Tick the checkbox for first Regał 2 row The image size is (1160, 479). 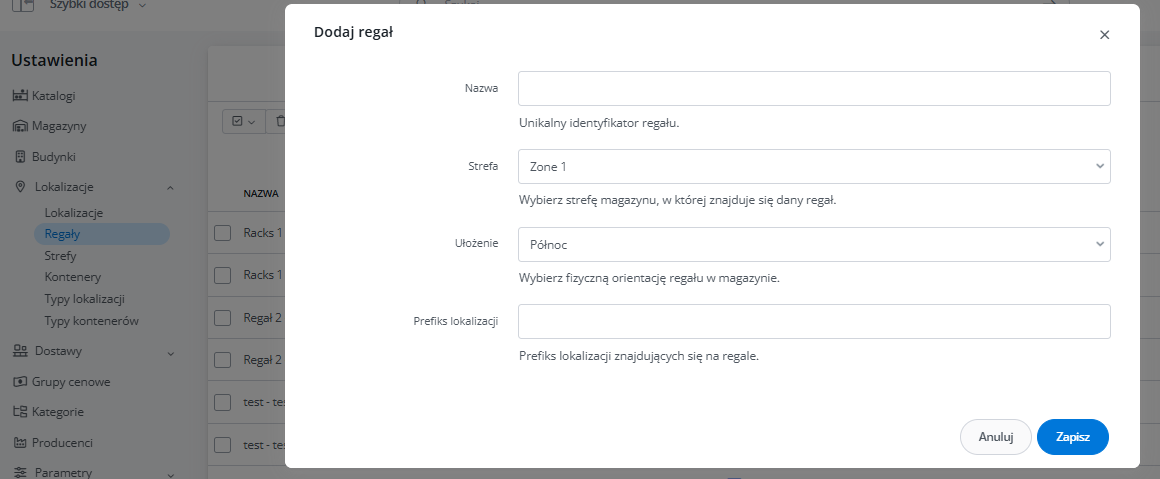point(223,318)
